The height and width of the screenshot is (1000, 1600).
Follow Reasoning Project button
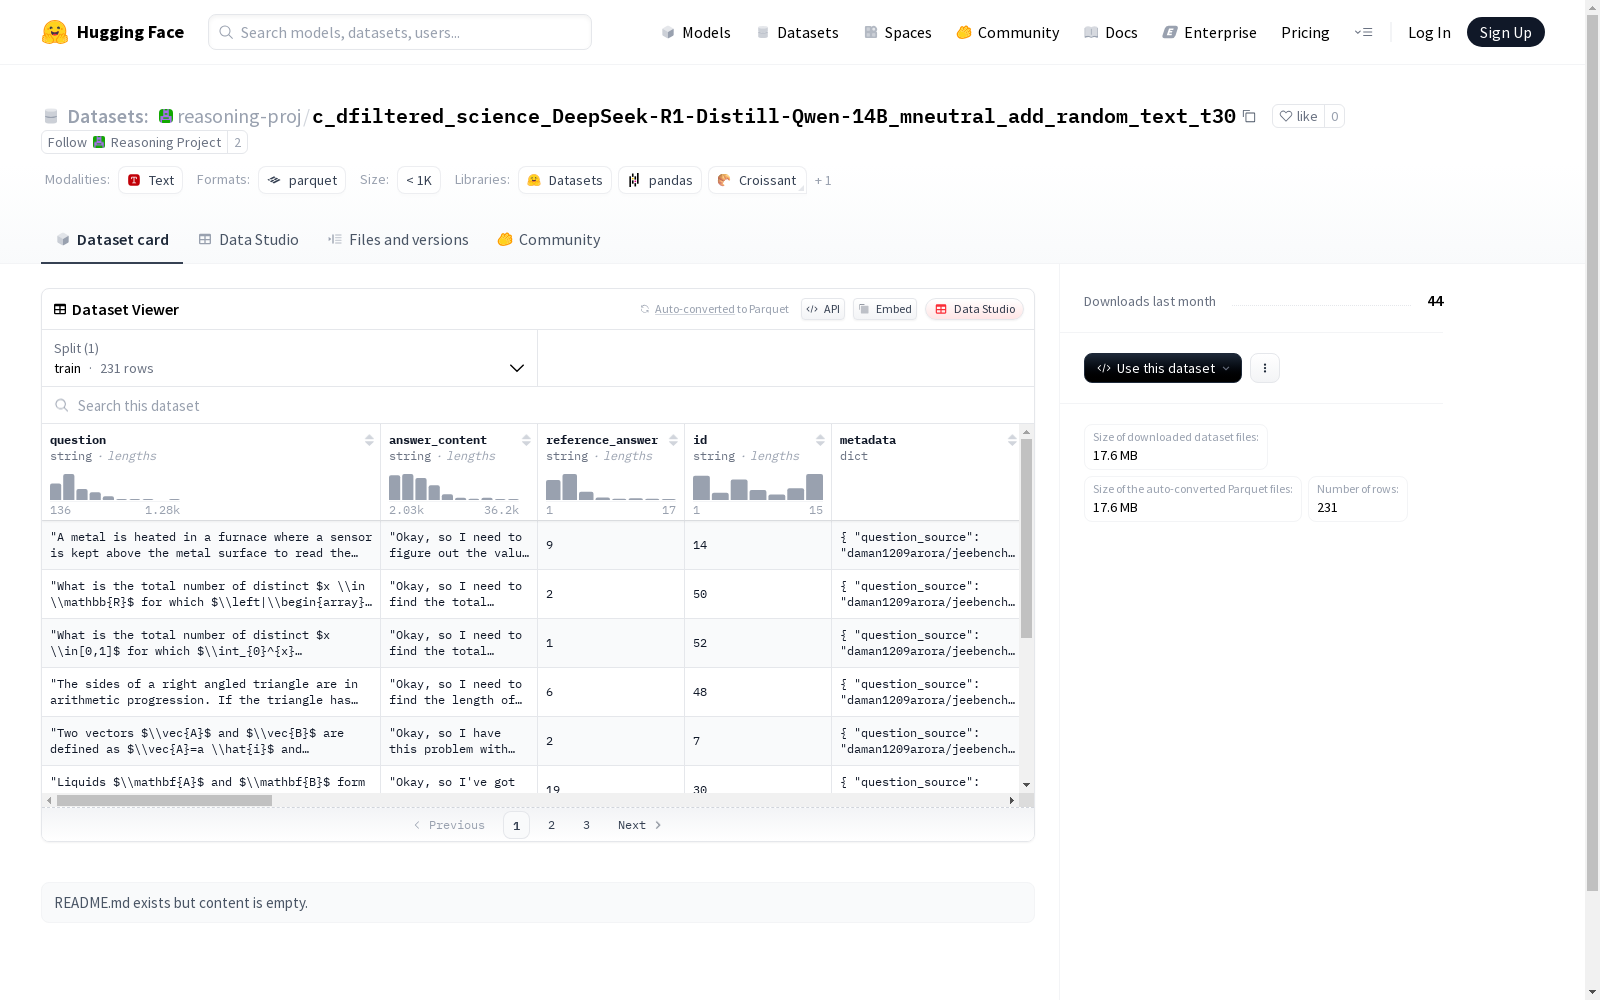pos(134,142)
